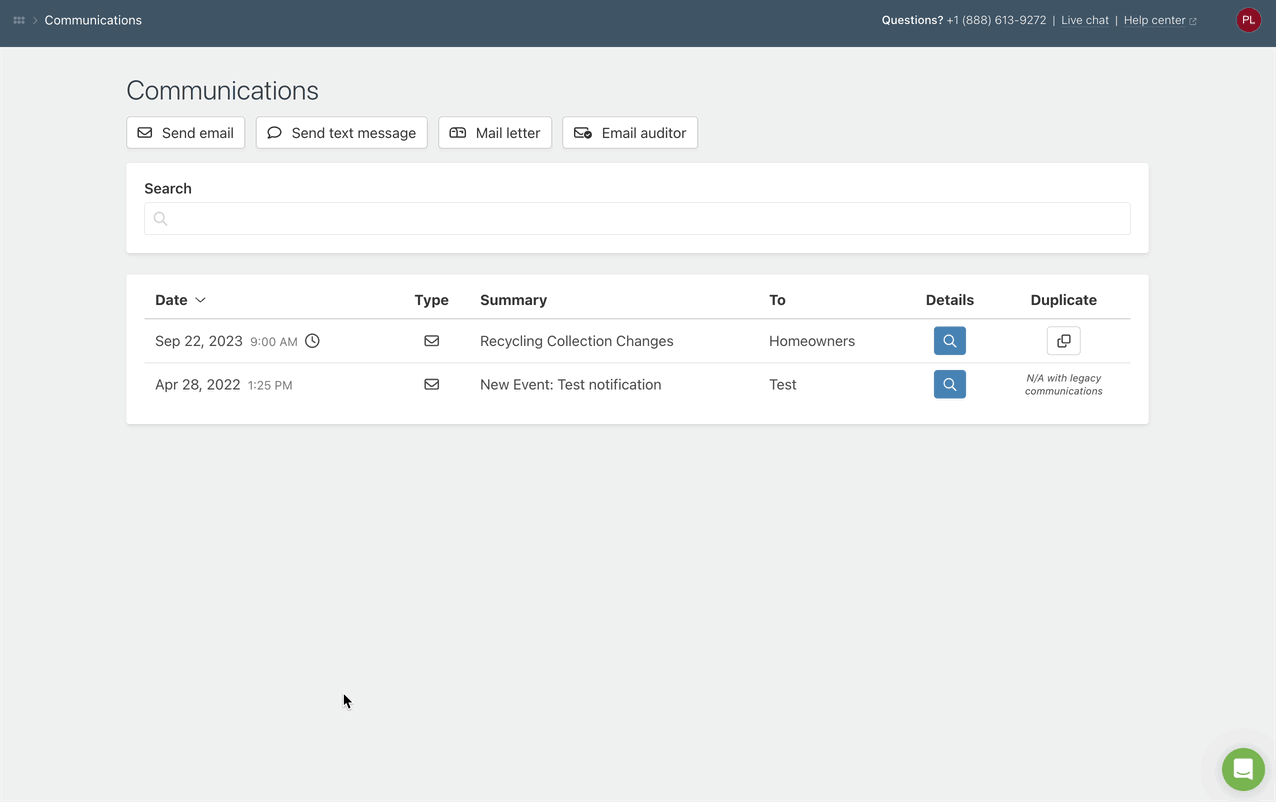This screenshot has height=802, width=1276.
Task: Open the Mail letter option
Action: [x=495, y=133]
